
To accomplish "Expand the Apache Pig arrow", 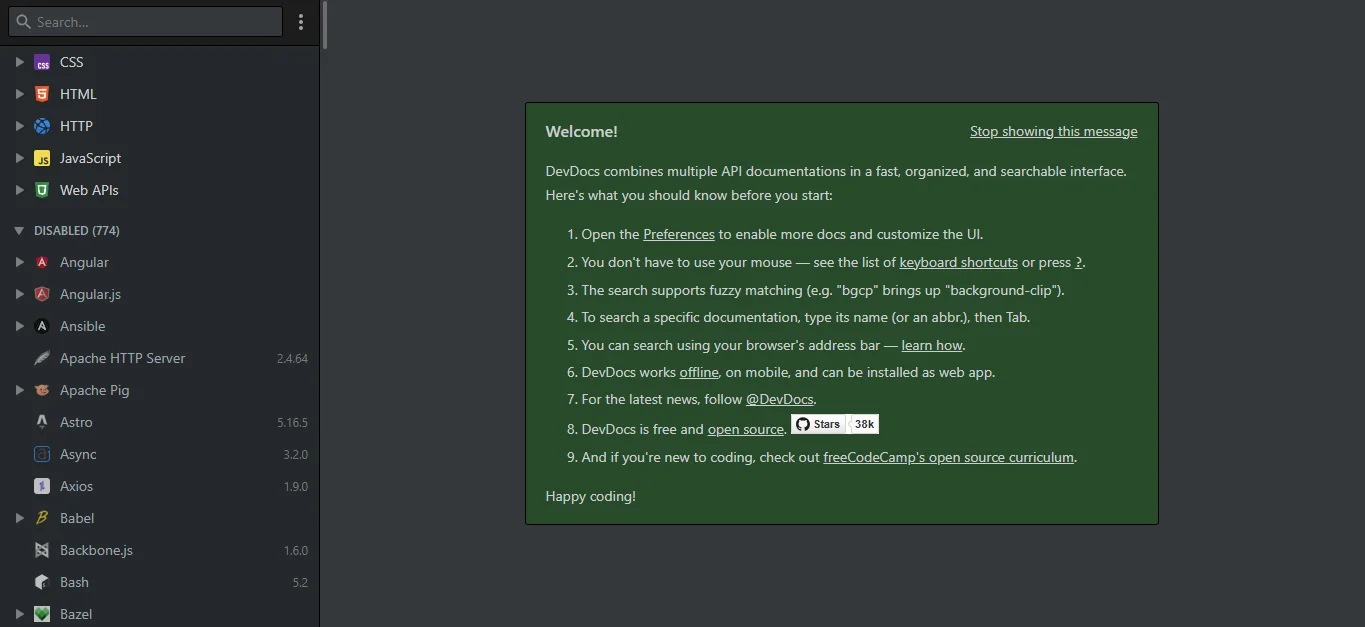I will 19,390.
